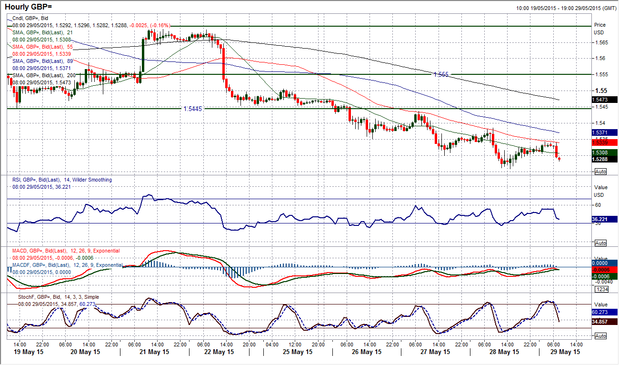Select the SMA 21 legend entry
Image resolution: width=619 pixels, height=365 pixels.
tap(40, 33)
